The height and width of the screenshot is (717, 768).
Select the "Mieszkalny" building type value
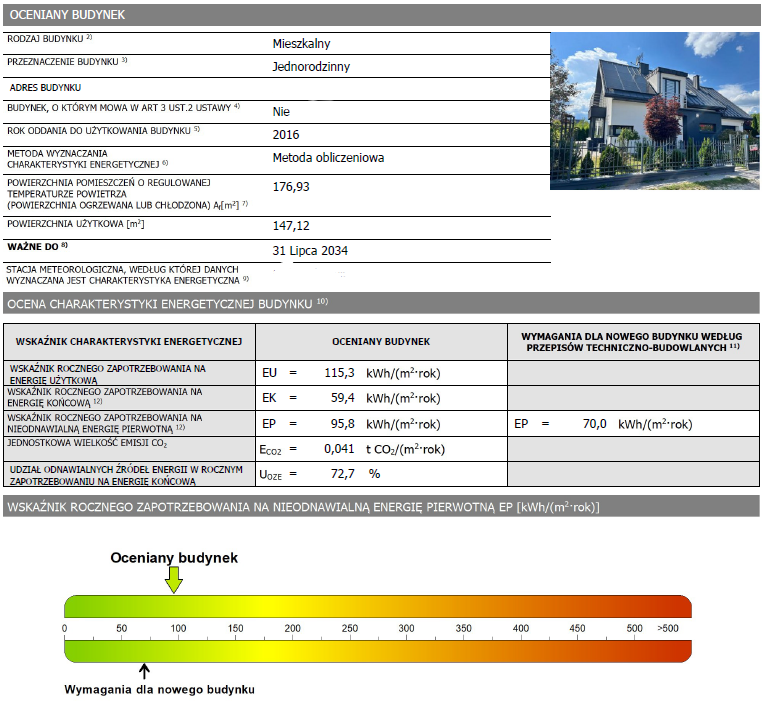[x=301, y=44]
